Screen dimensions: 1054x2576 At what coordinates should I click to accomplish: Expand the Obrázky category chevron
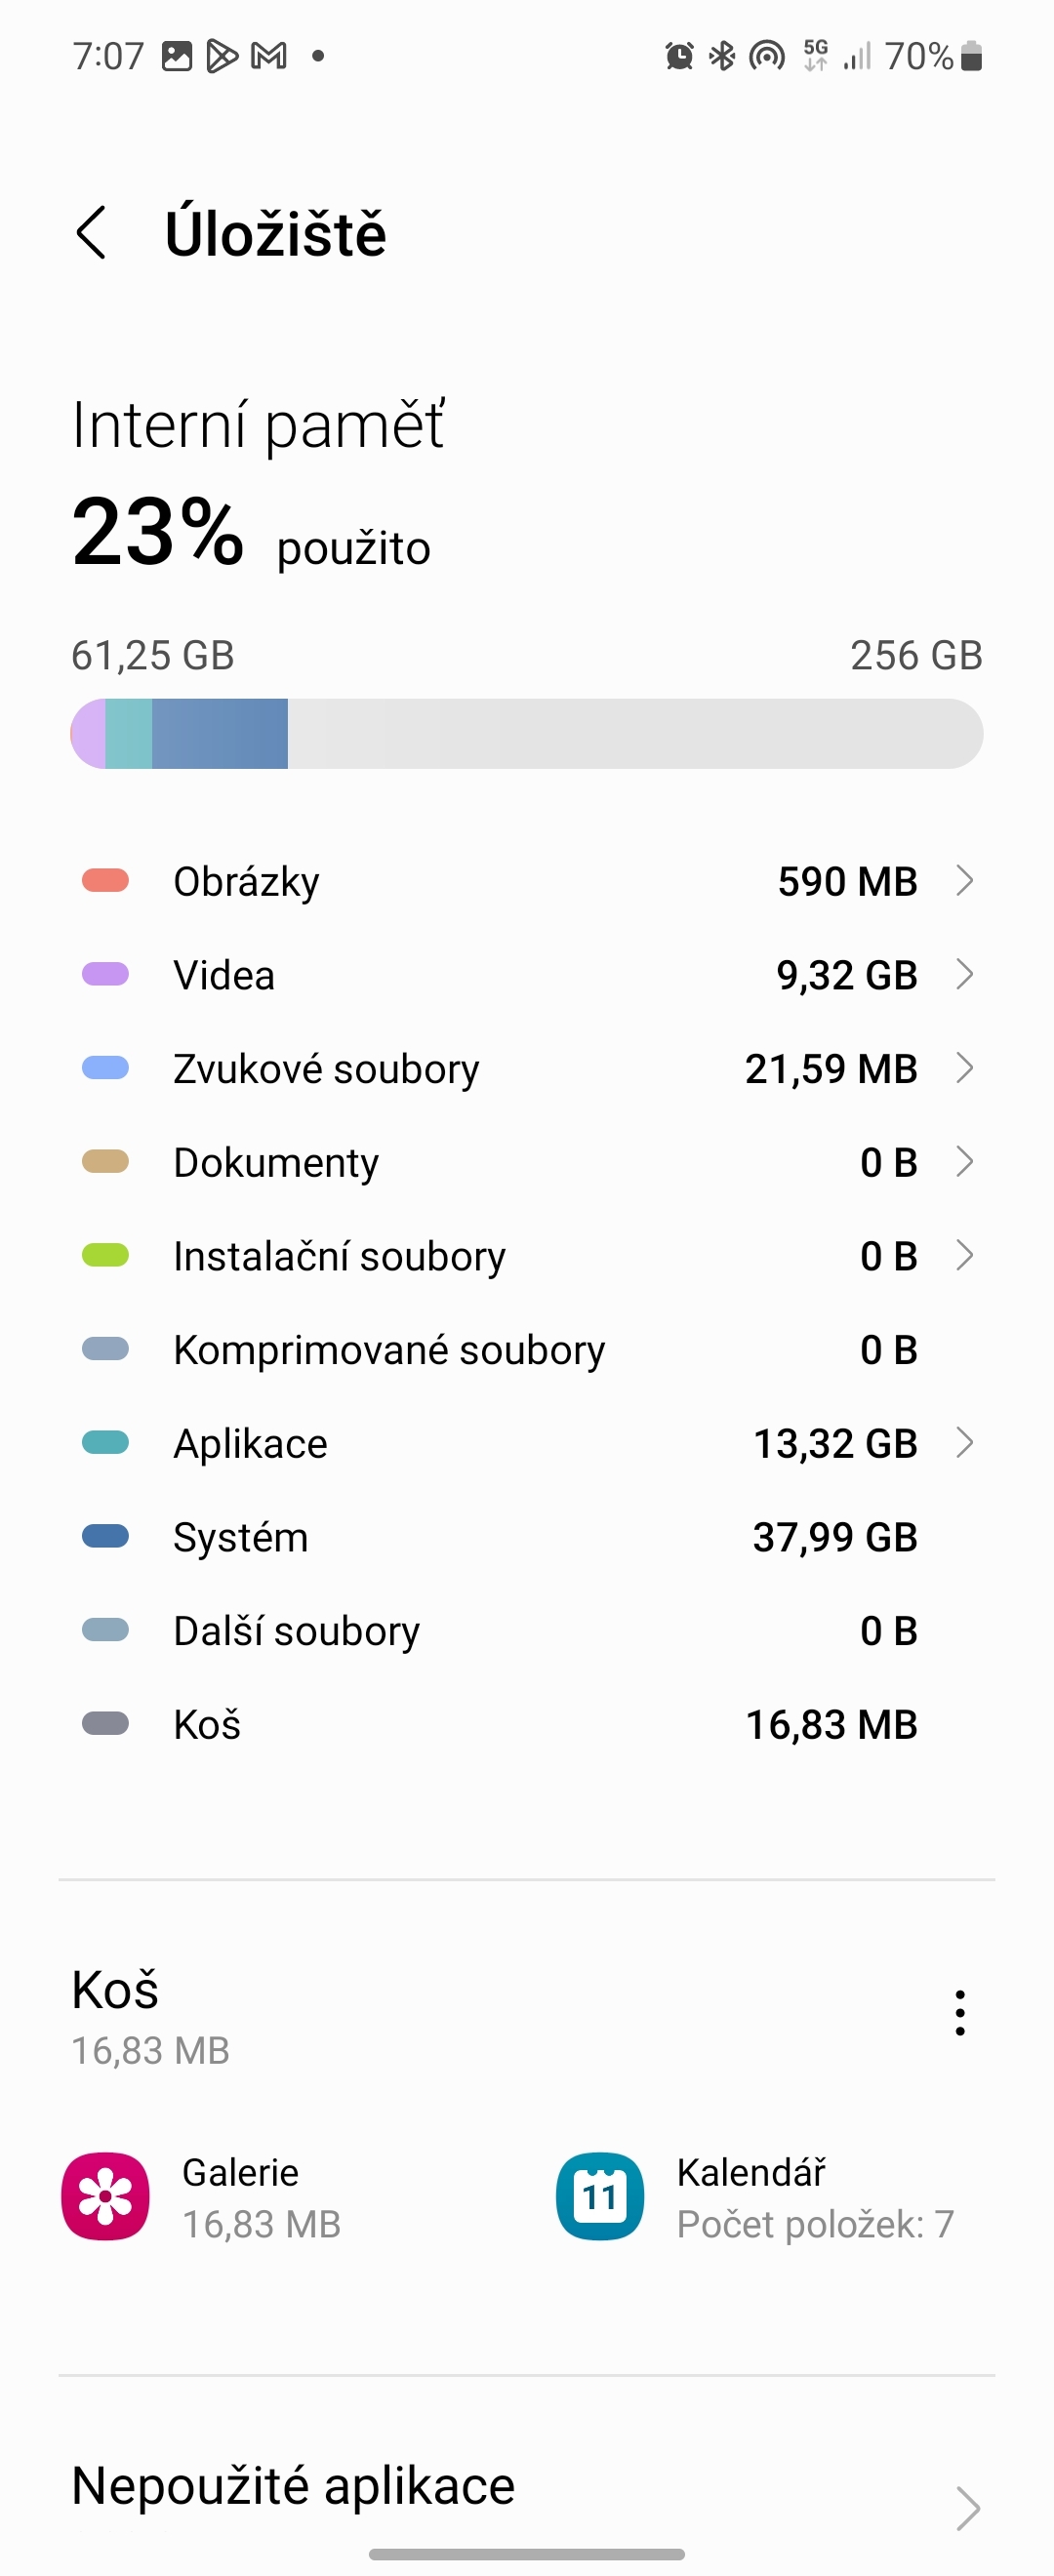click(x=964, y=881)
